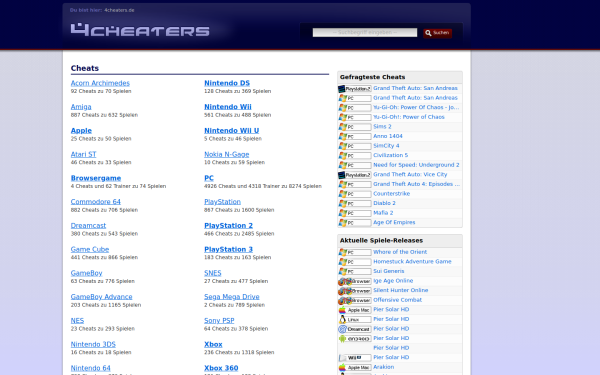Screen dimensions: 600x375
Task: Open the Amiga cheats category
Action: (x=81, y=107)
